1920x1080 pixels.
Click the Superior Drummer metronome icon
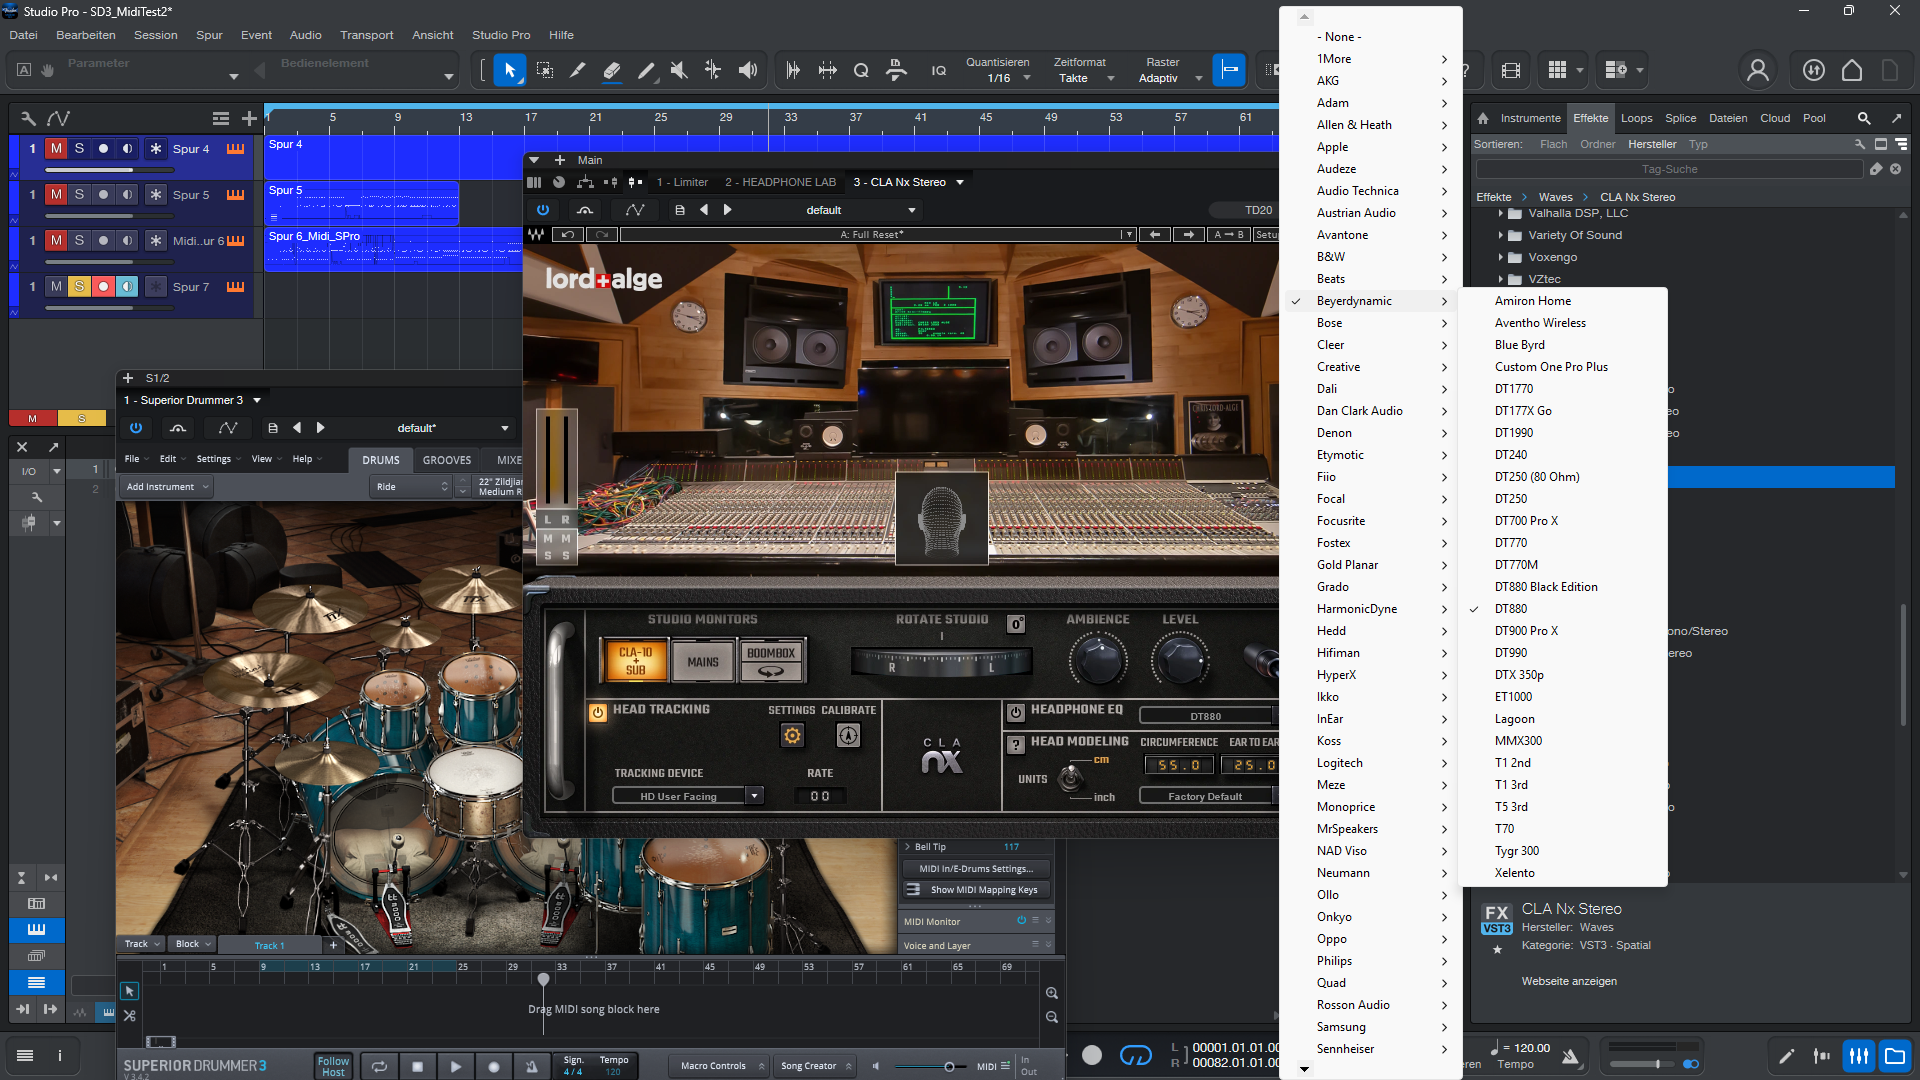[x=532, y=1066]
